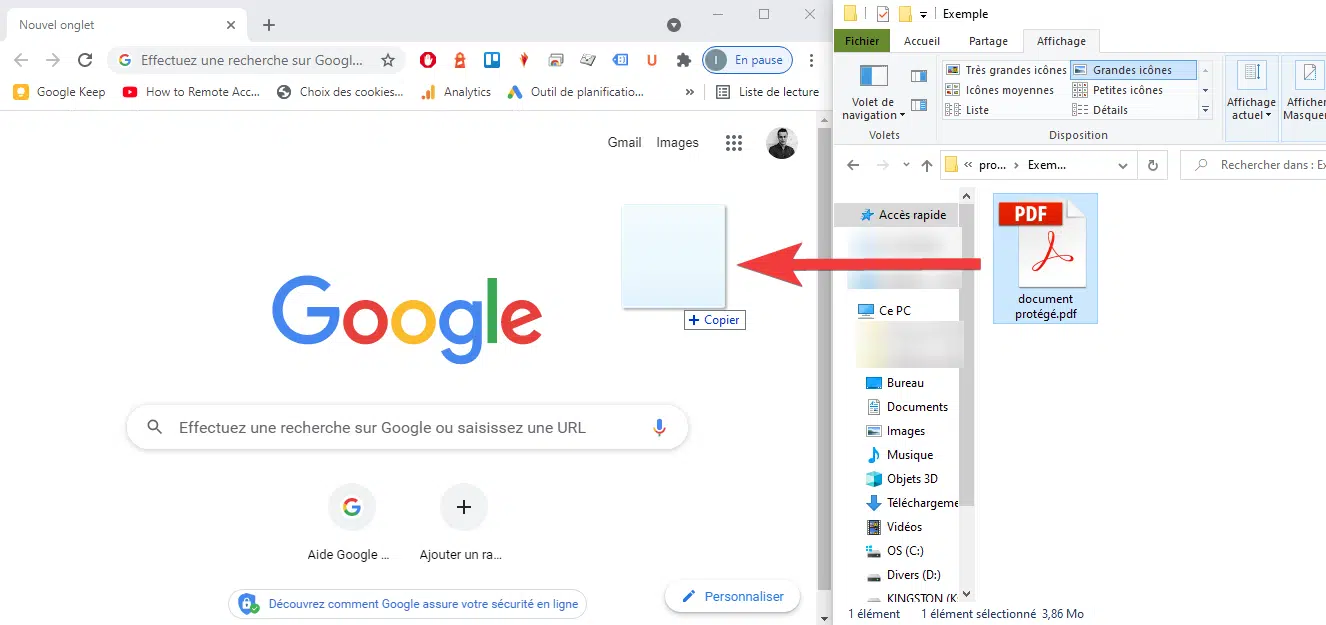Focus the Google search box
This screenshot has height=625, width=1326.
click(408, 427)
